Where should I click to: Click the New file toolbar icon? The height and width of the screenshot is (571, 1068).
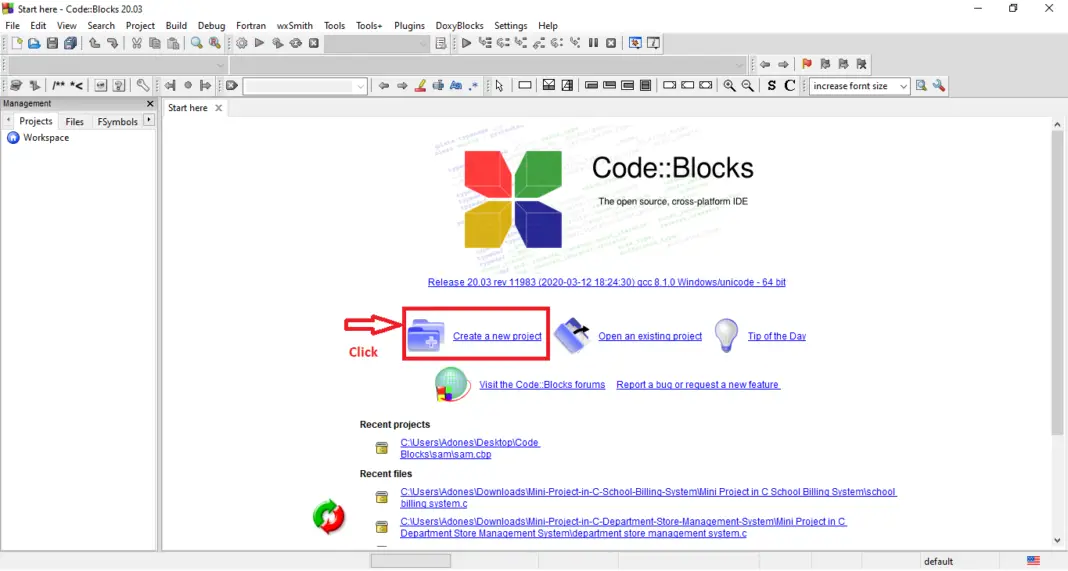point(16,44)
